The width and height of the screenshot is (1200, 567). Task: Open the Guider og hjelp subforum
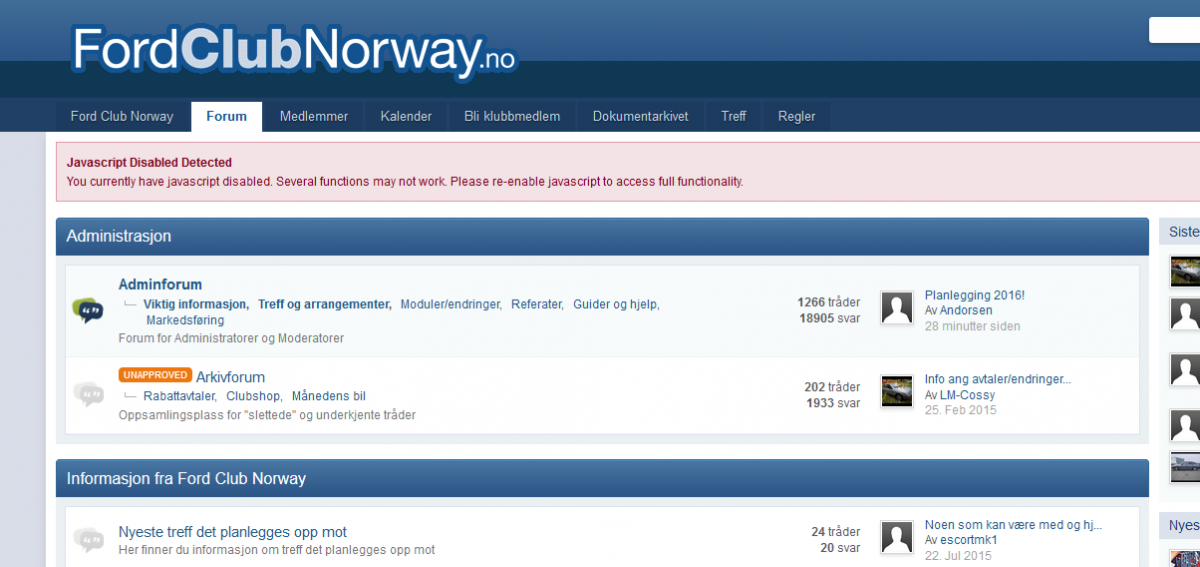616,304
